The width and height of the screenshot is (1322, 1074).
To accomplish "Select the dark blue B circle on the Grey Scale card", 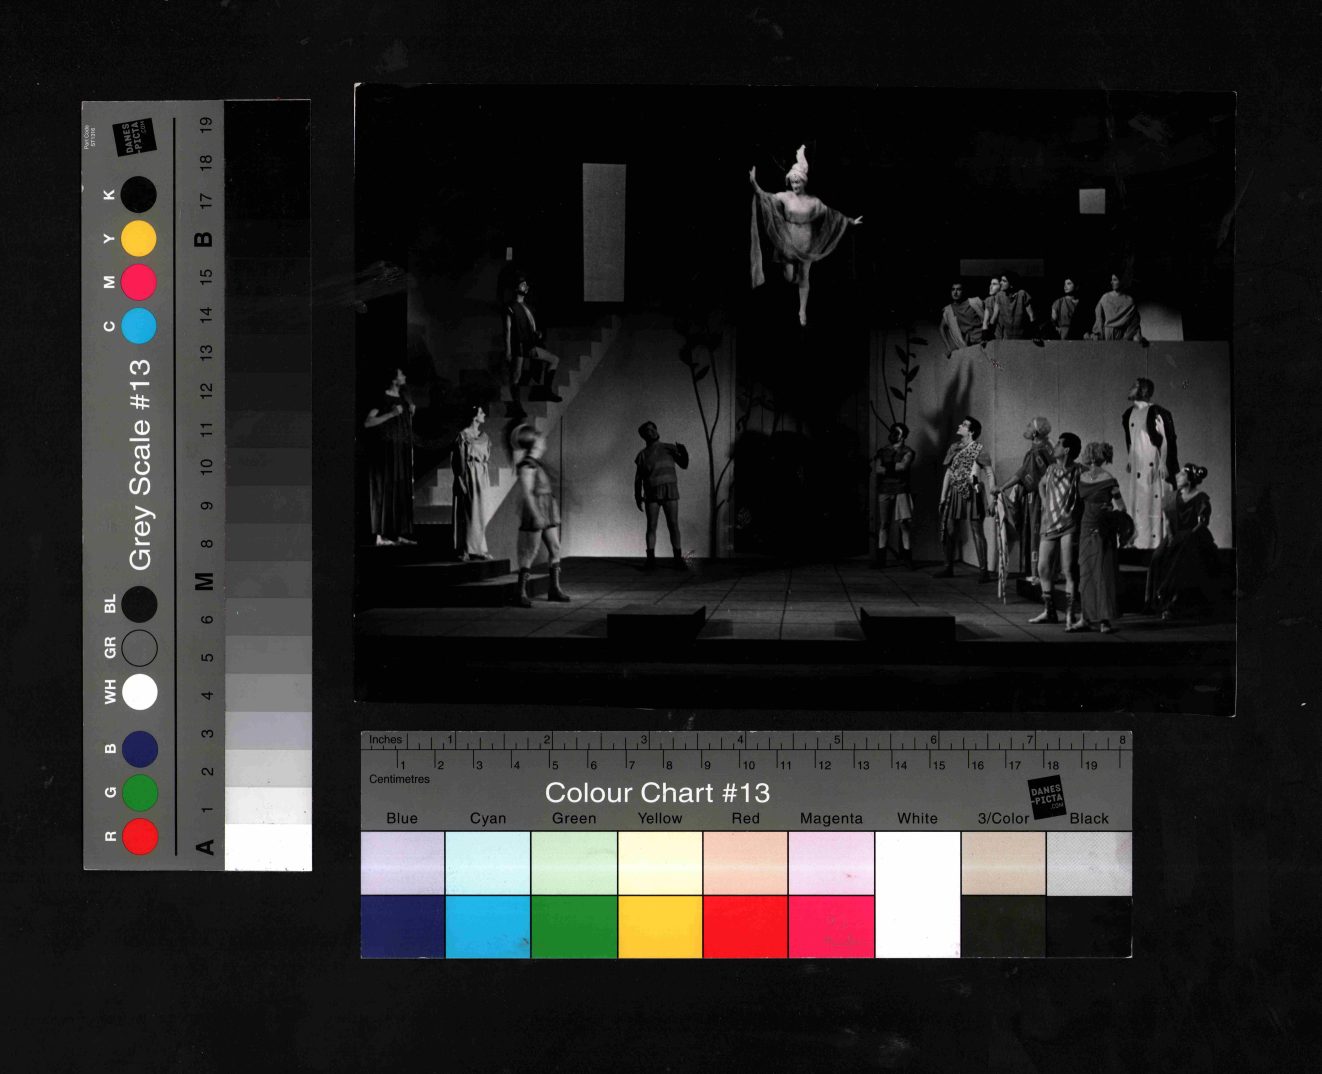I will [x=140, y=749].
